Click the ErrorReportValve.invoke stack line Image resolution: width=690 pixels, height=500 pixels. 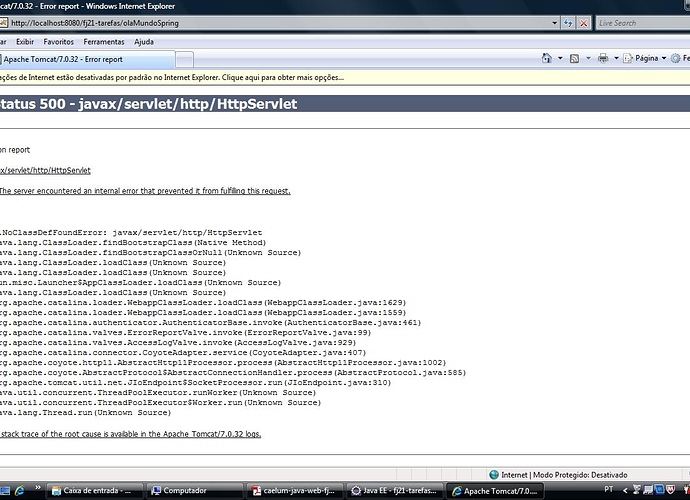(x=186, y=333)
